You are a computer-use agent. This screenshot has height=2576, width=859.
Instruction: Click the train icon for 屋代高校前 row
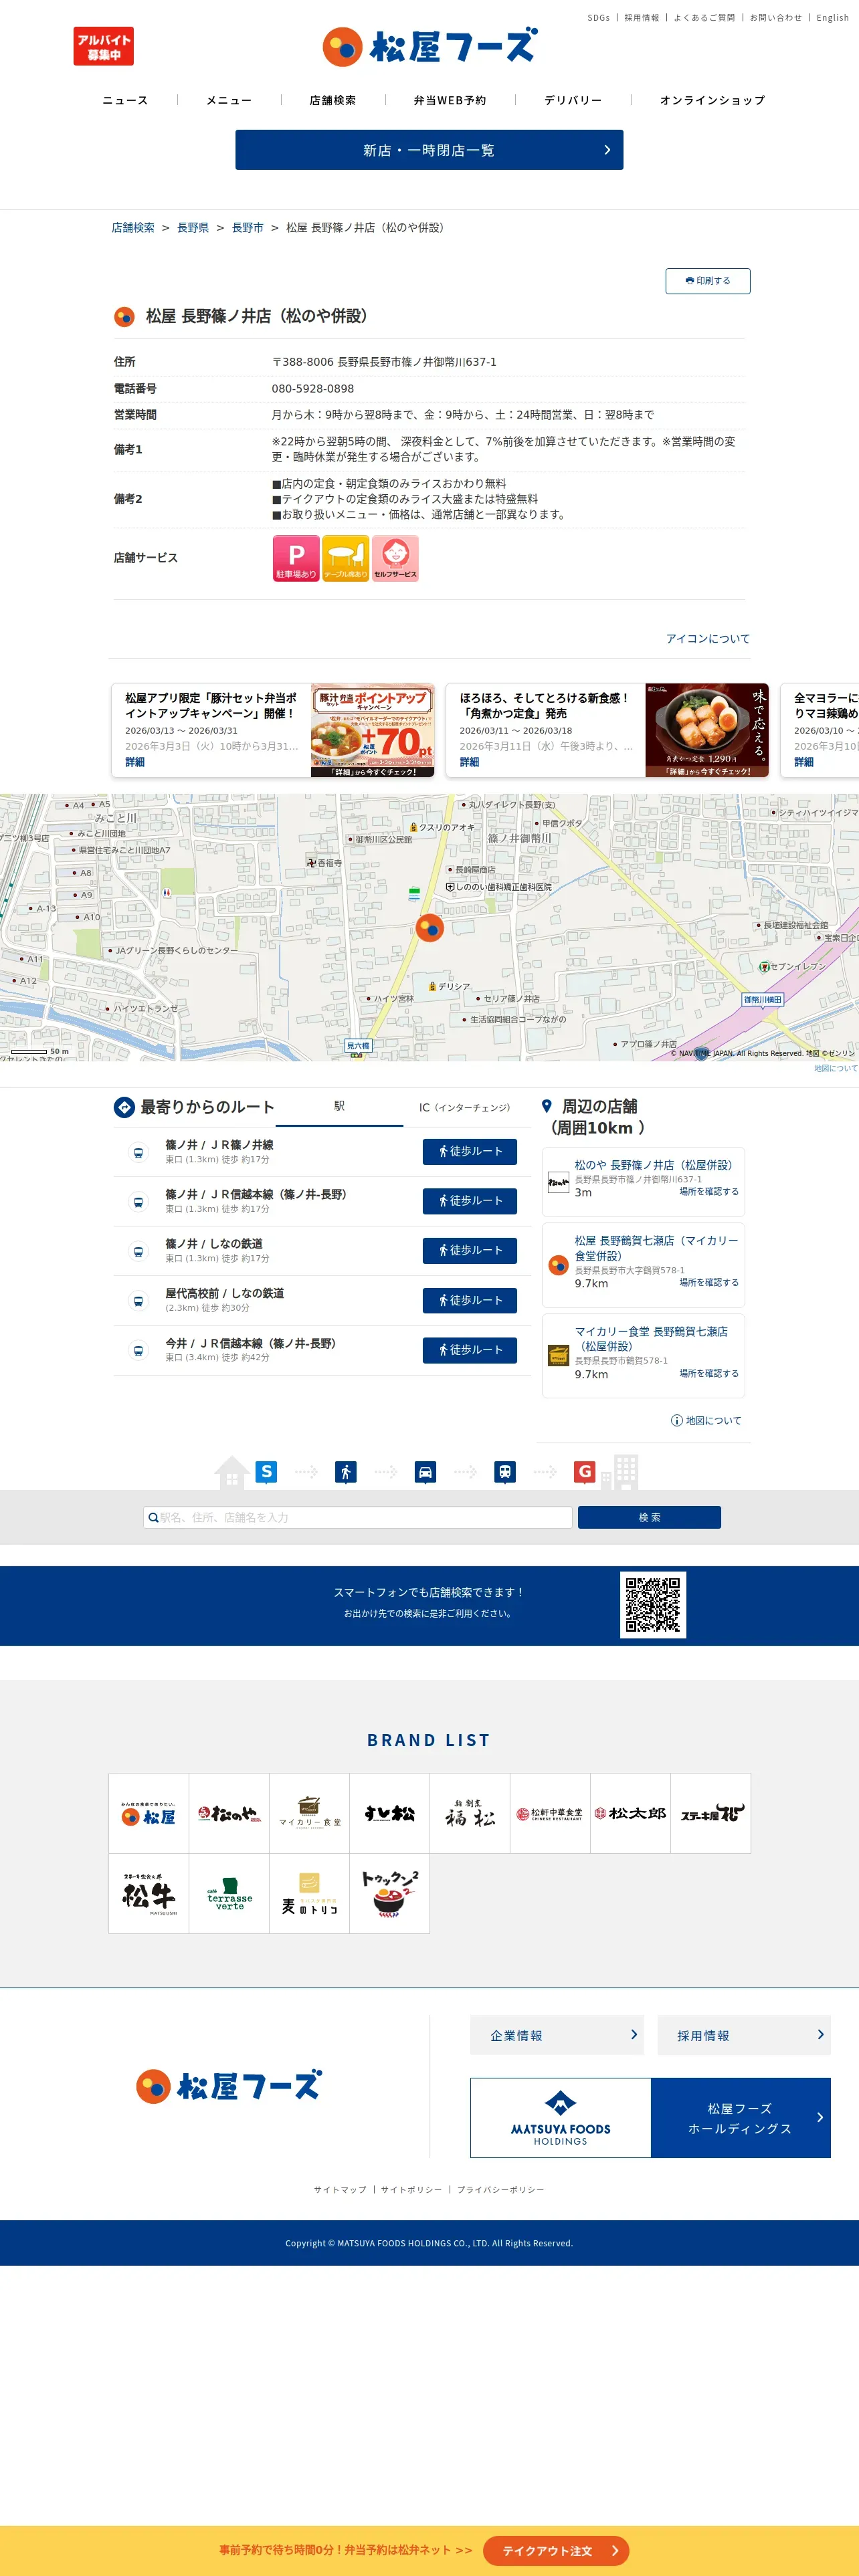pos(139,1301)
